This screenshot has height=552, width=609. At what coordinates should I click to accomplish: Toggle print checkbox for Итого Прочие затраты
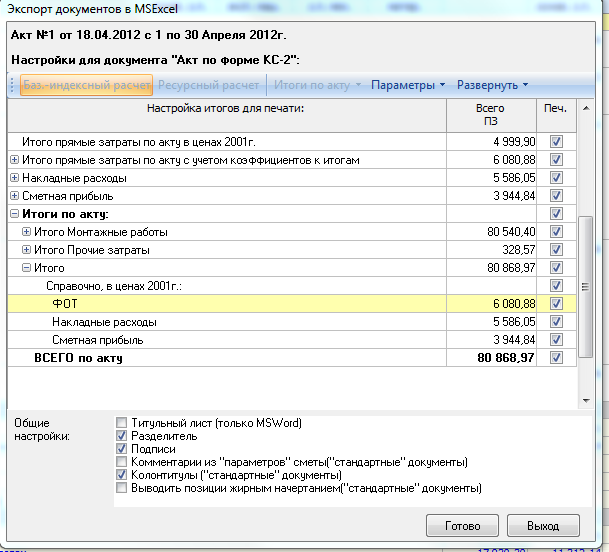click(x=556, y=249)
